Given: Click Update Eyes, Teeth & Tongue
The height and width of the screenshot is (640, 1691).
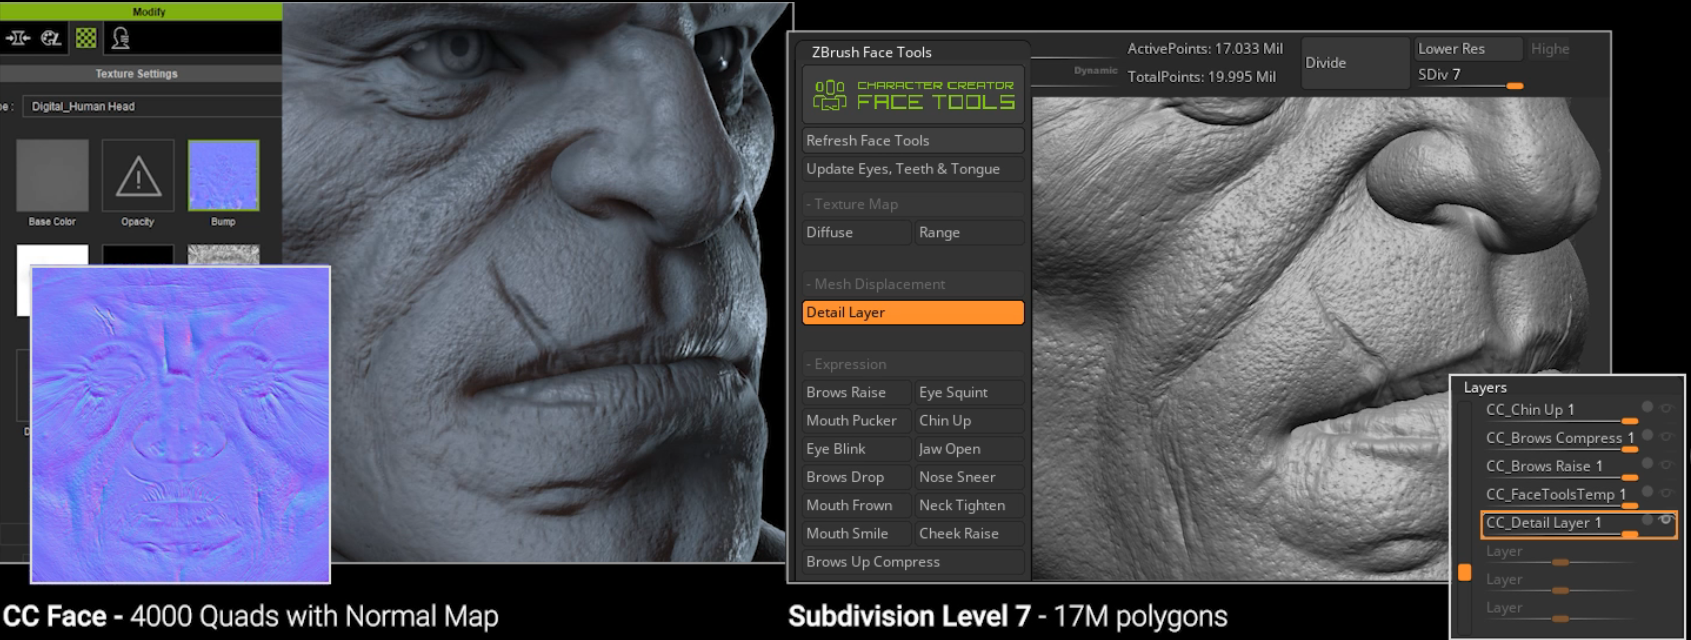Looking at the screenshot, I should pos(913,168).
